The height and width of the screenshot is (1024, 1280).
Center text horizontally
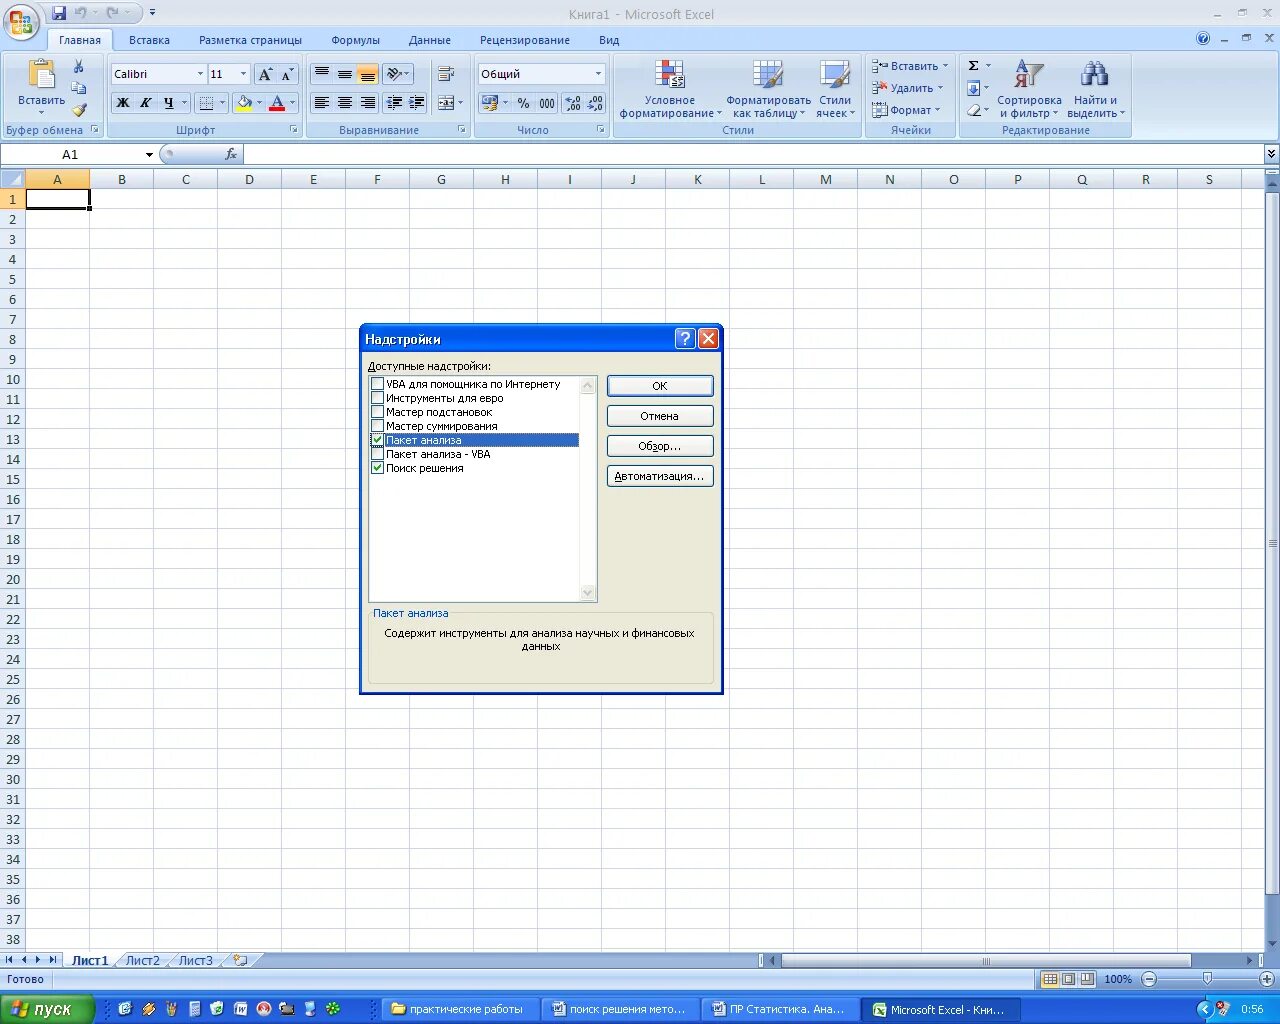coord(345,102)
